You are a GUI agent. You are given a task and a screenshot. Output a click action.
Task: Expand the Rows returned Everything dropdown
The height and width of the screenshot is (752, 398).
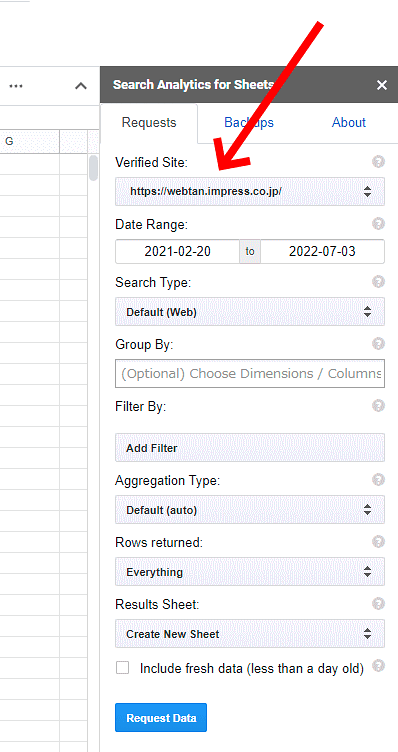point(250,572)
